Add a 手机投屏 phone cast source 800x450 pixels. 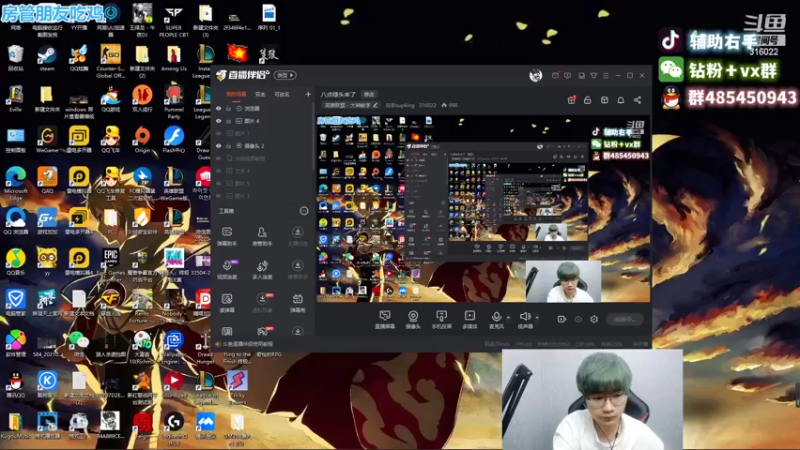[x=441, y=319]
